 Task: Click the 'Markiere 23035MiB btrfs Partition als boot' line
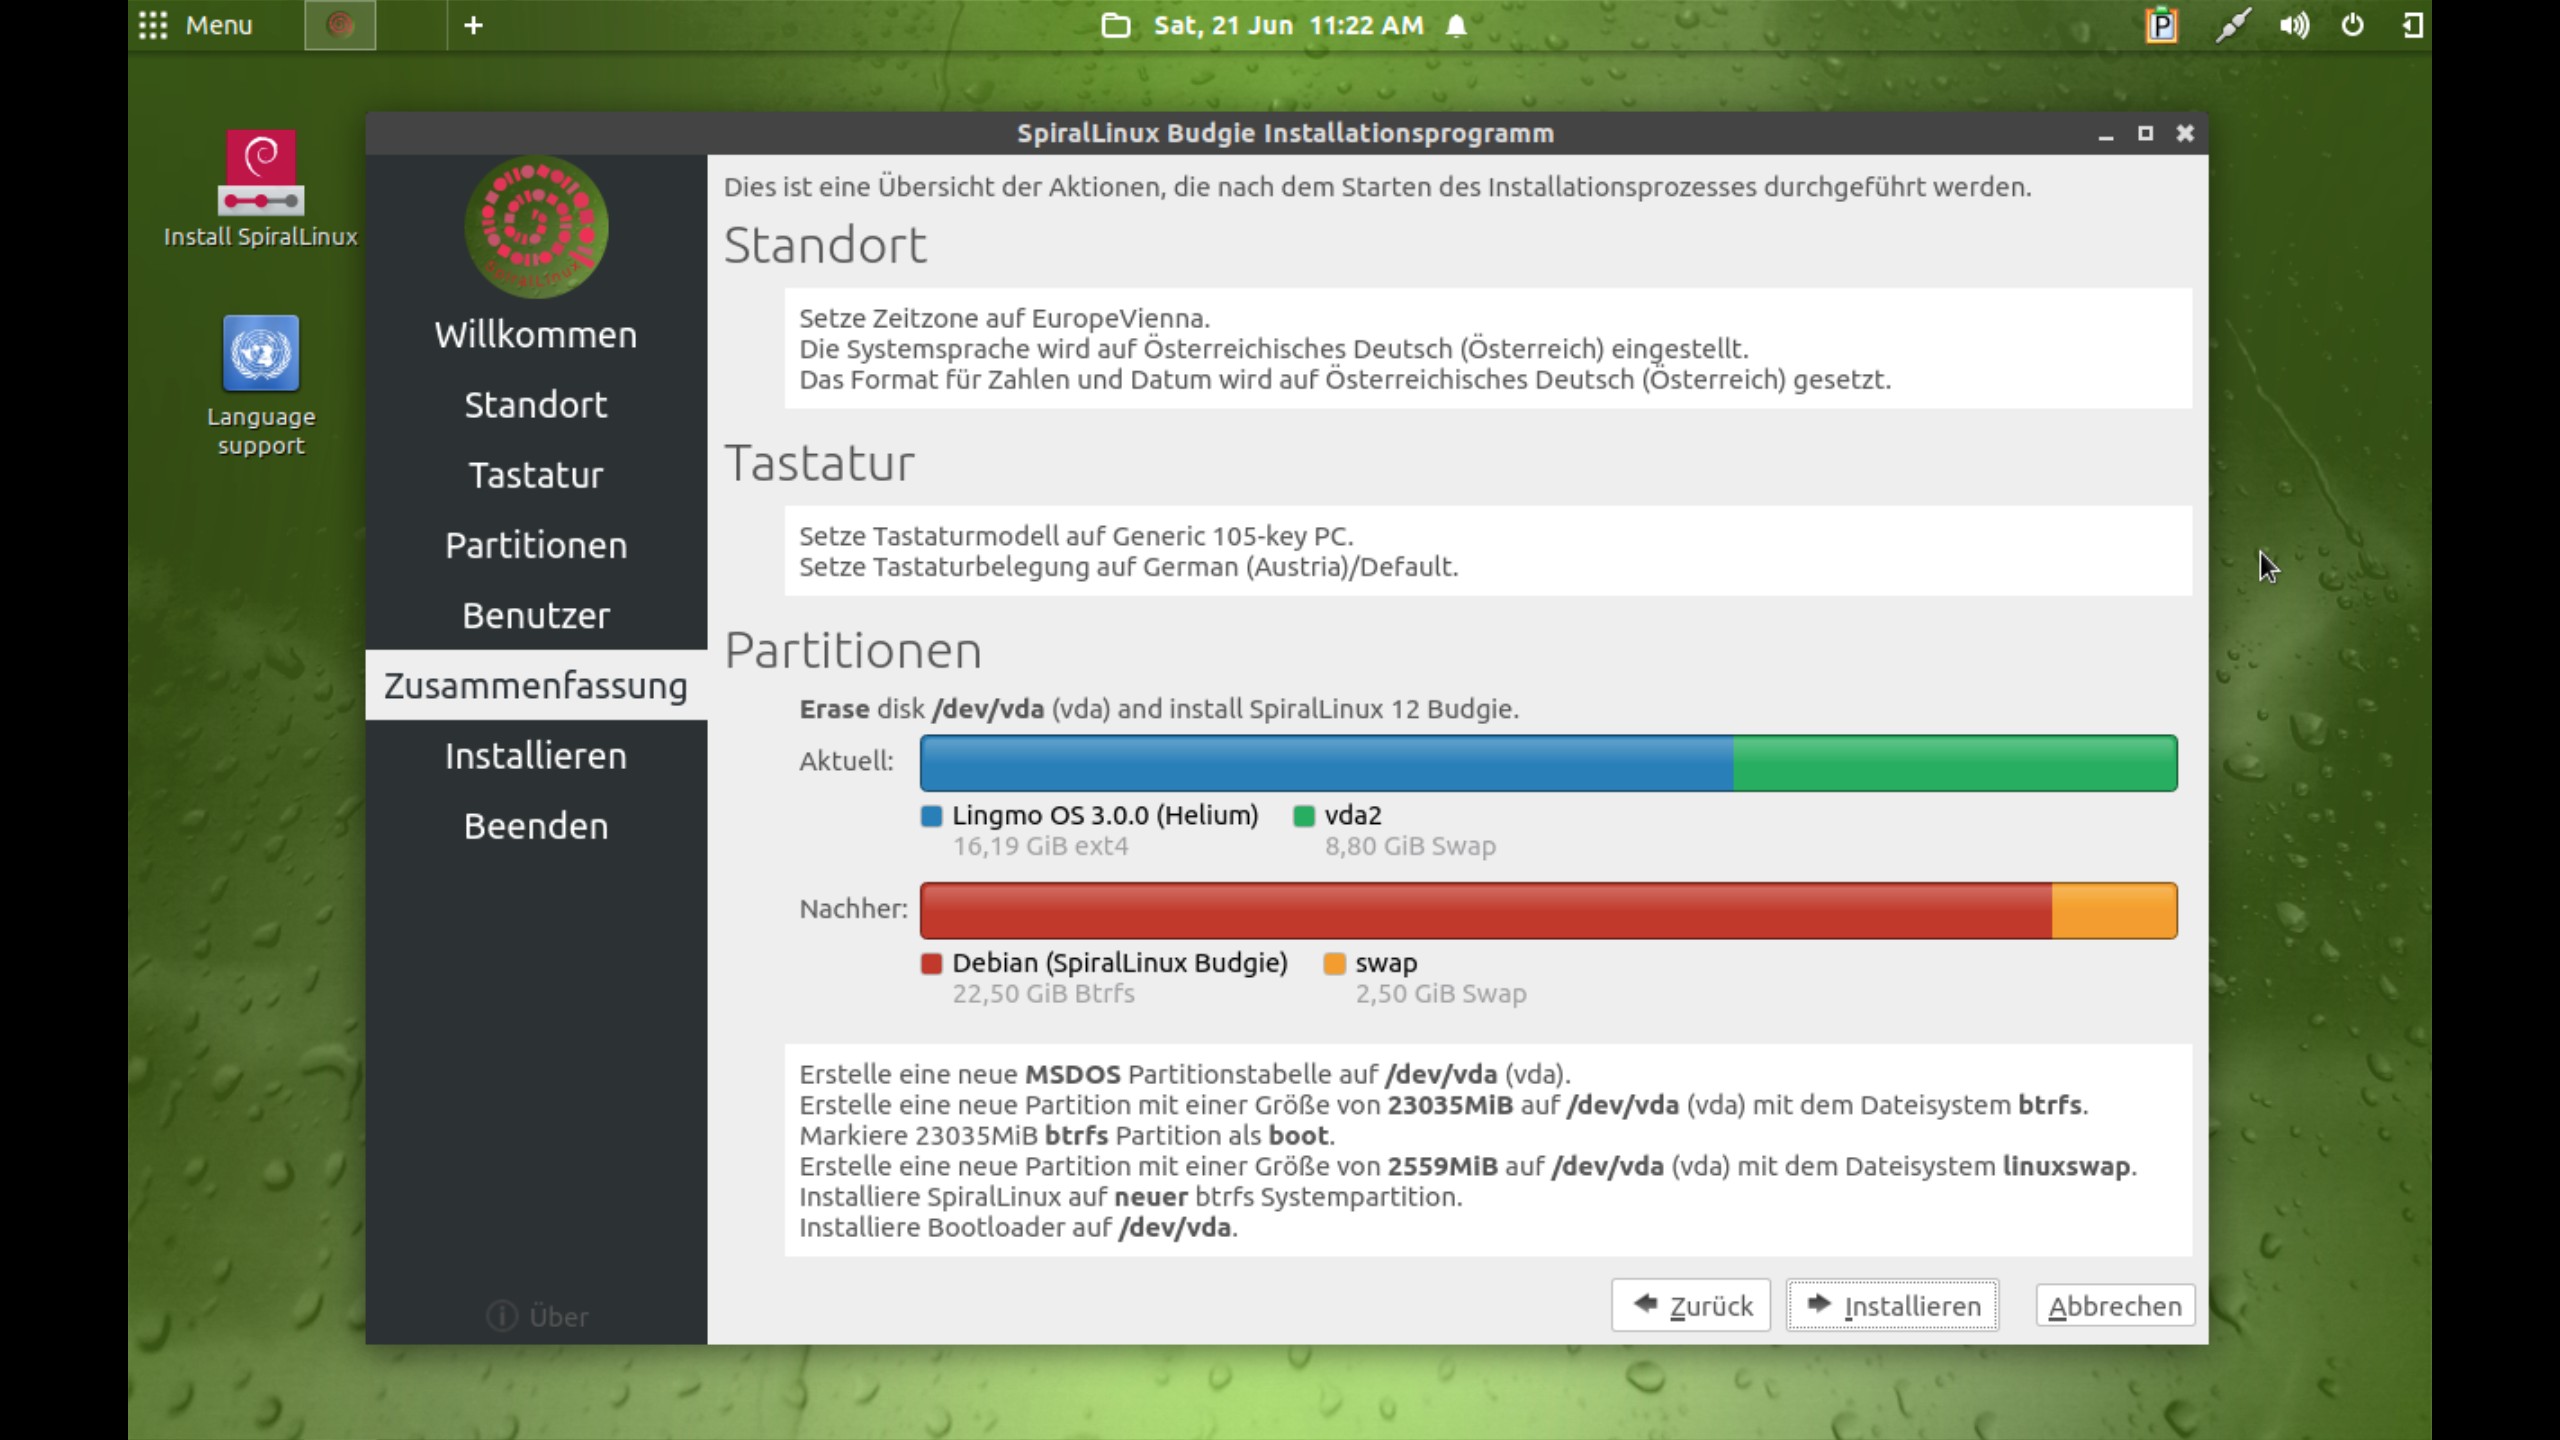1066,1136
